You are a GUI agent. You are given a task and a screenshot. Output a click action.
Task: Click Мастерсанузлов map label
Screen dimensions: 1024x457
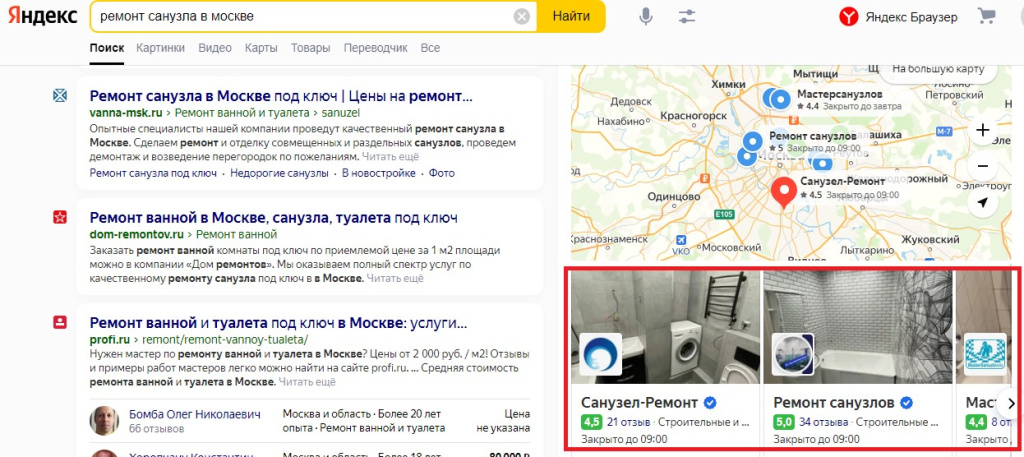pos(839,95)
